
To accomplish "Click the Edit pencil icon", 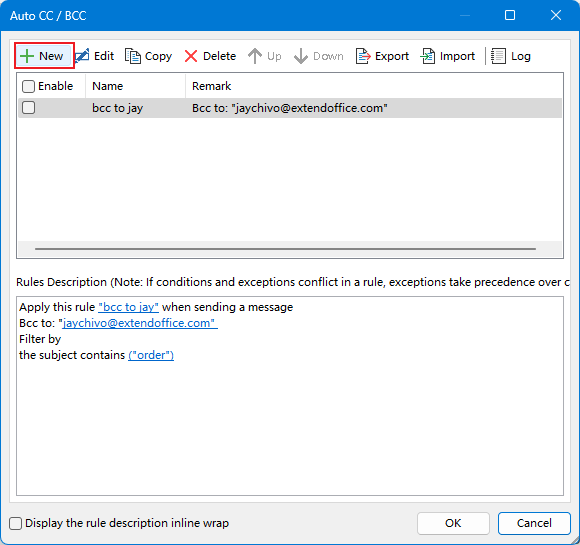I will 82,56.
